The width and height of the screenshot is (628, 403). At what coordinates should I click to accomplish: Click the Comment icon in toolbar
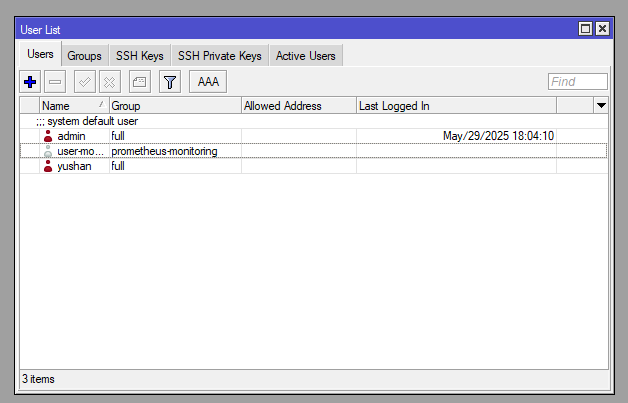[140, 82]
